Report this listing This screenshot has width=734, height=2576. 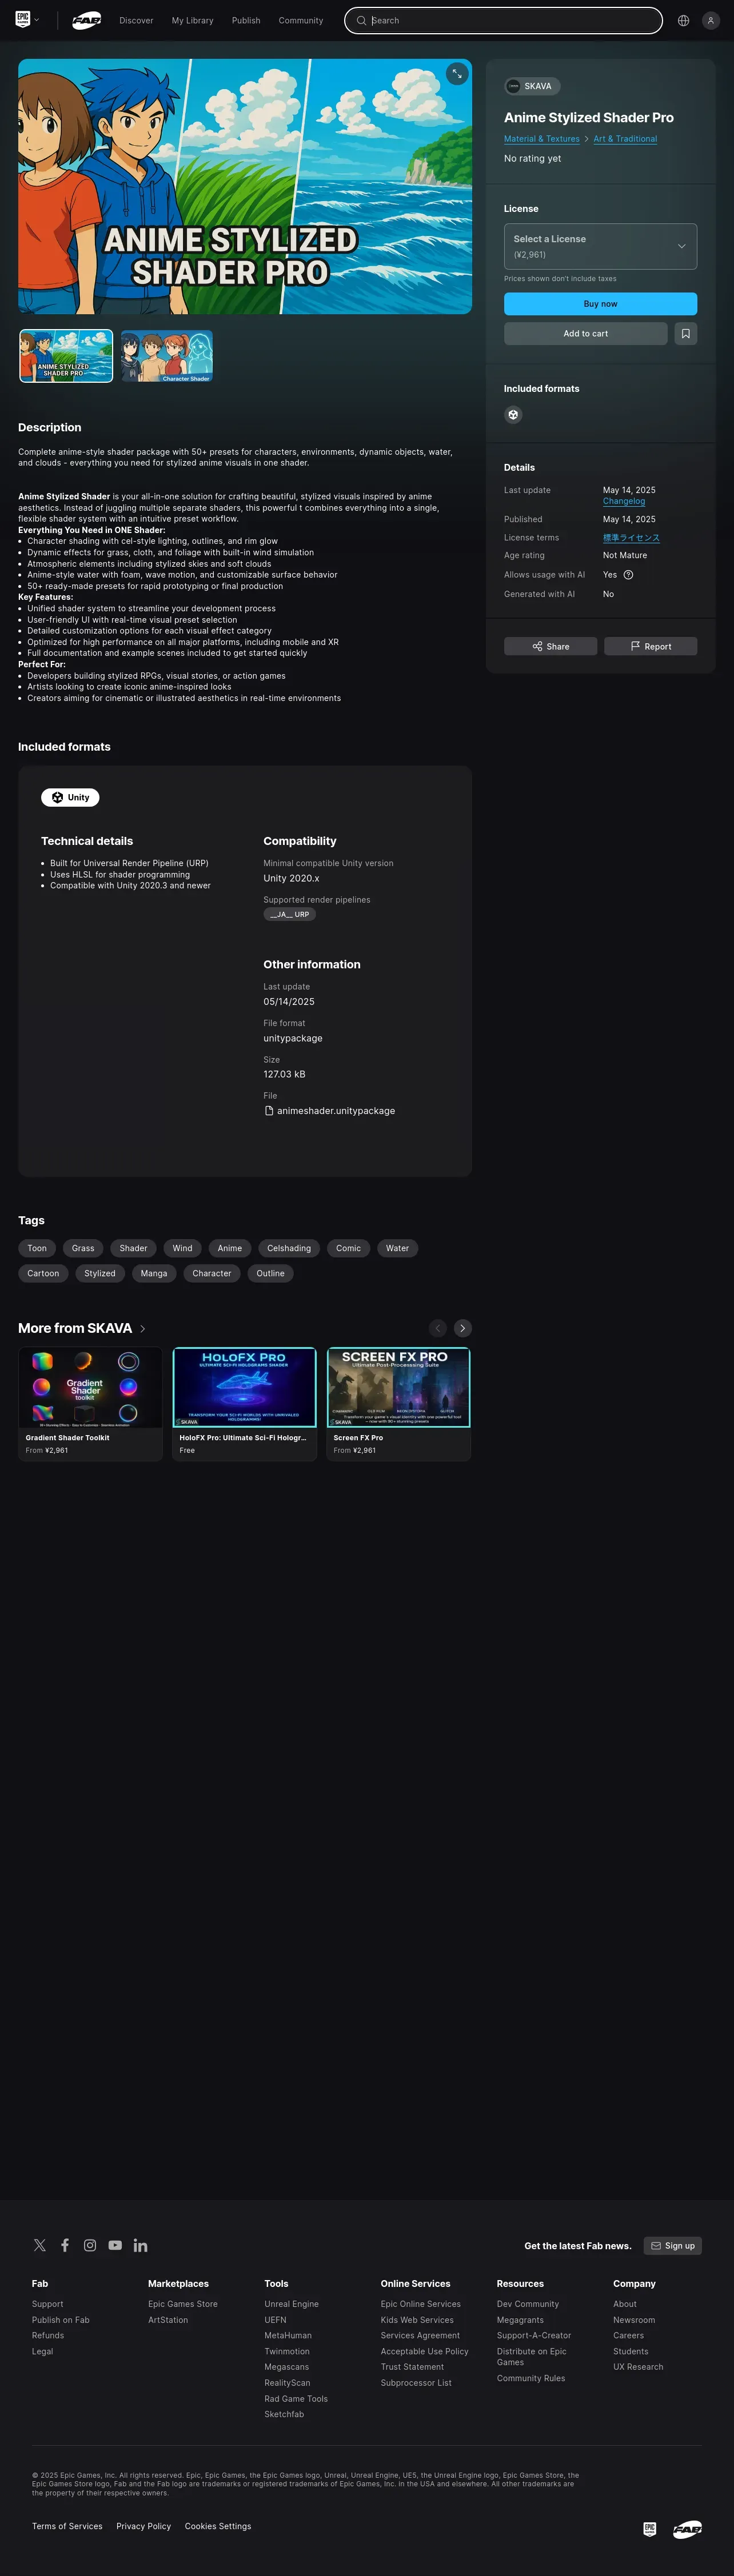(x=650, y=646)
